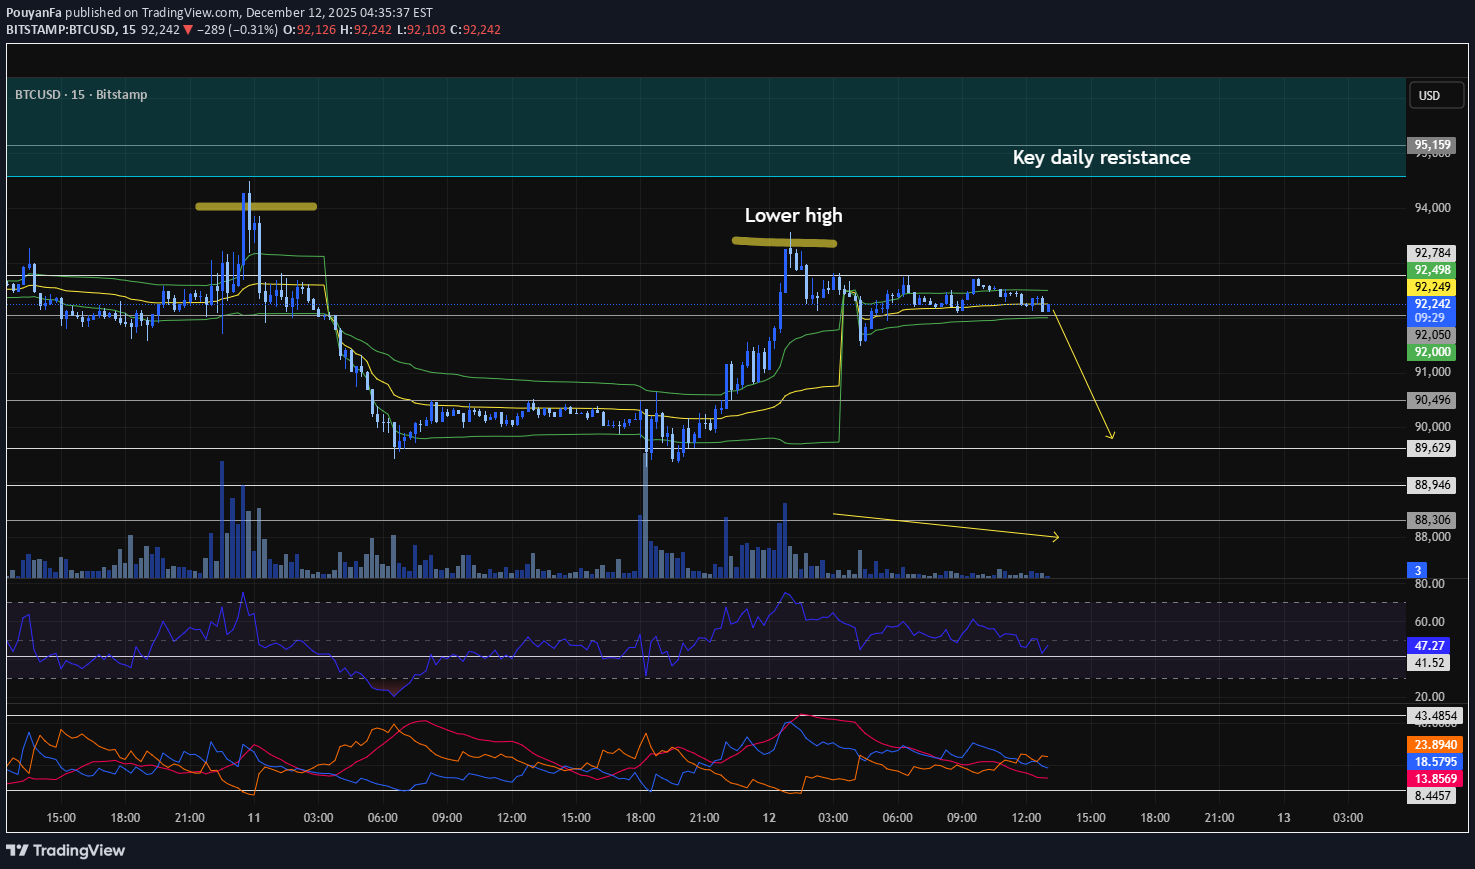This screenshot has height=869, width=1475.
Task: Click the blue volume value badge showing 3
Action: click(1417, 570)
